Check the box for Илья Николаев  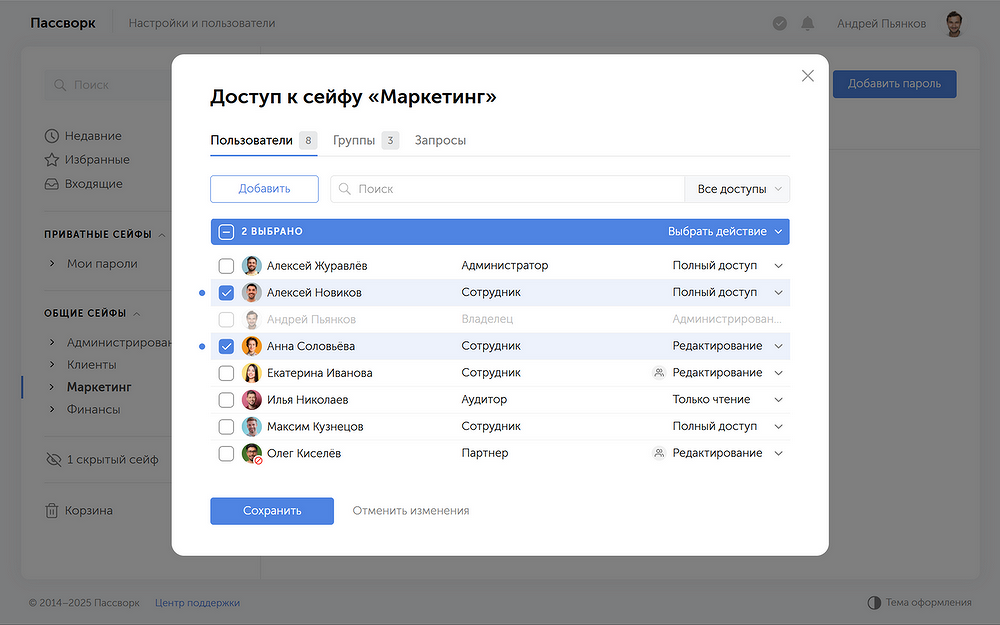click(x=226, y=400)
